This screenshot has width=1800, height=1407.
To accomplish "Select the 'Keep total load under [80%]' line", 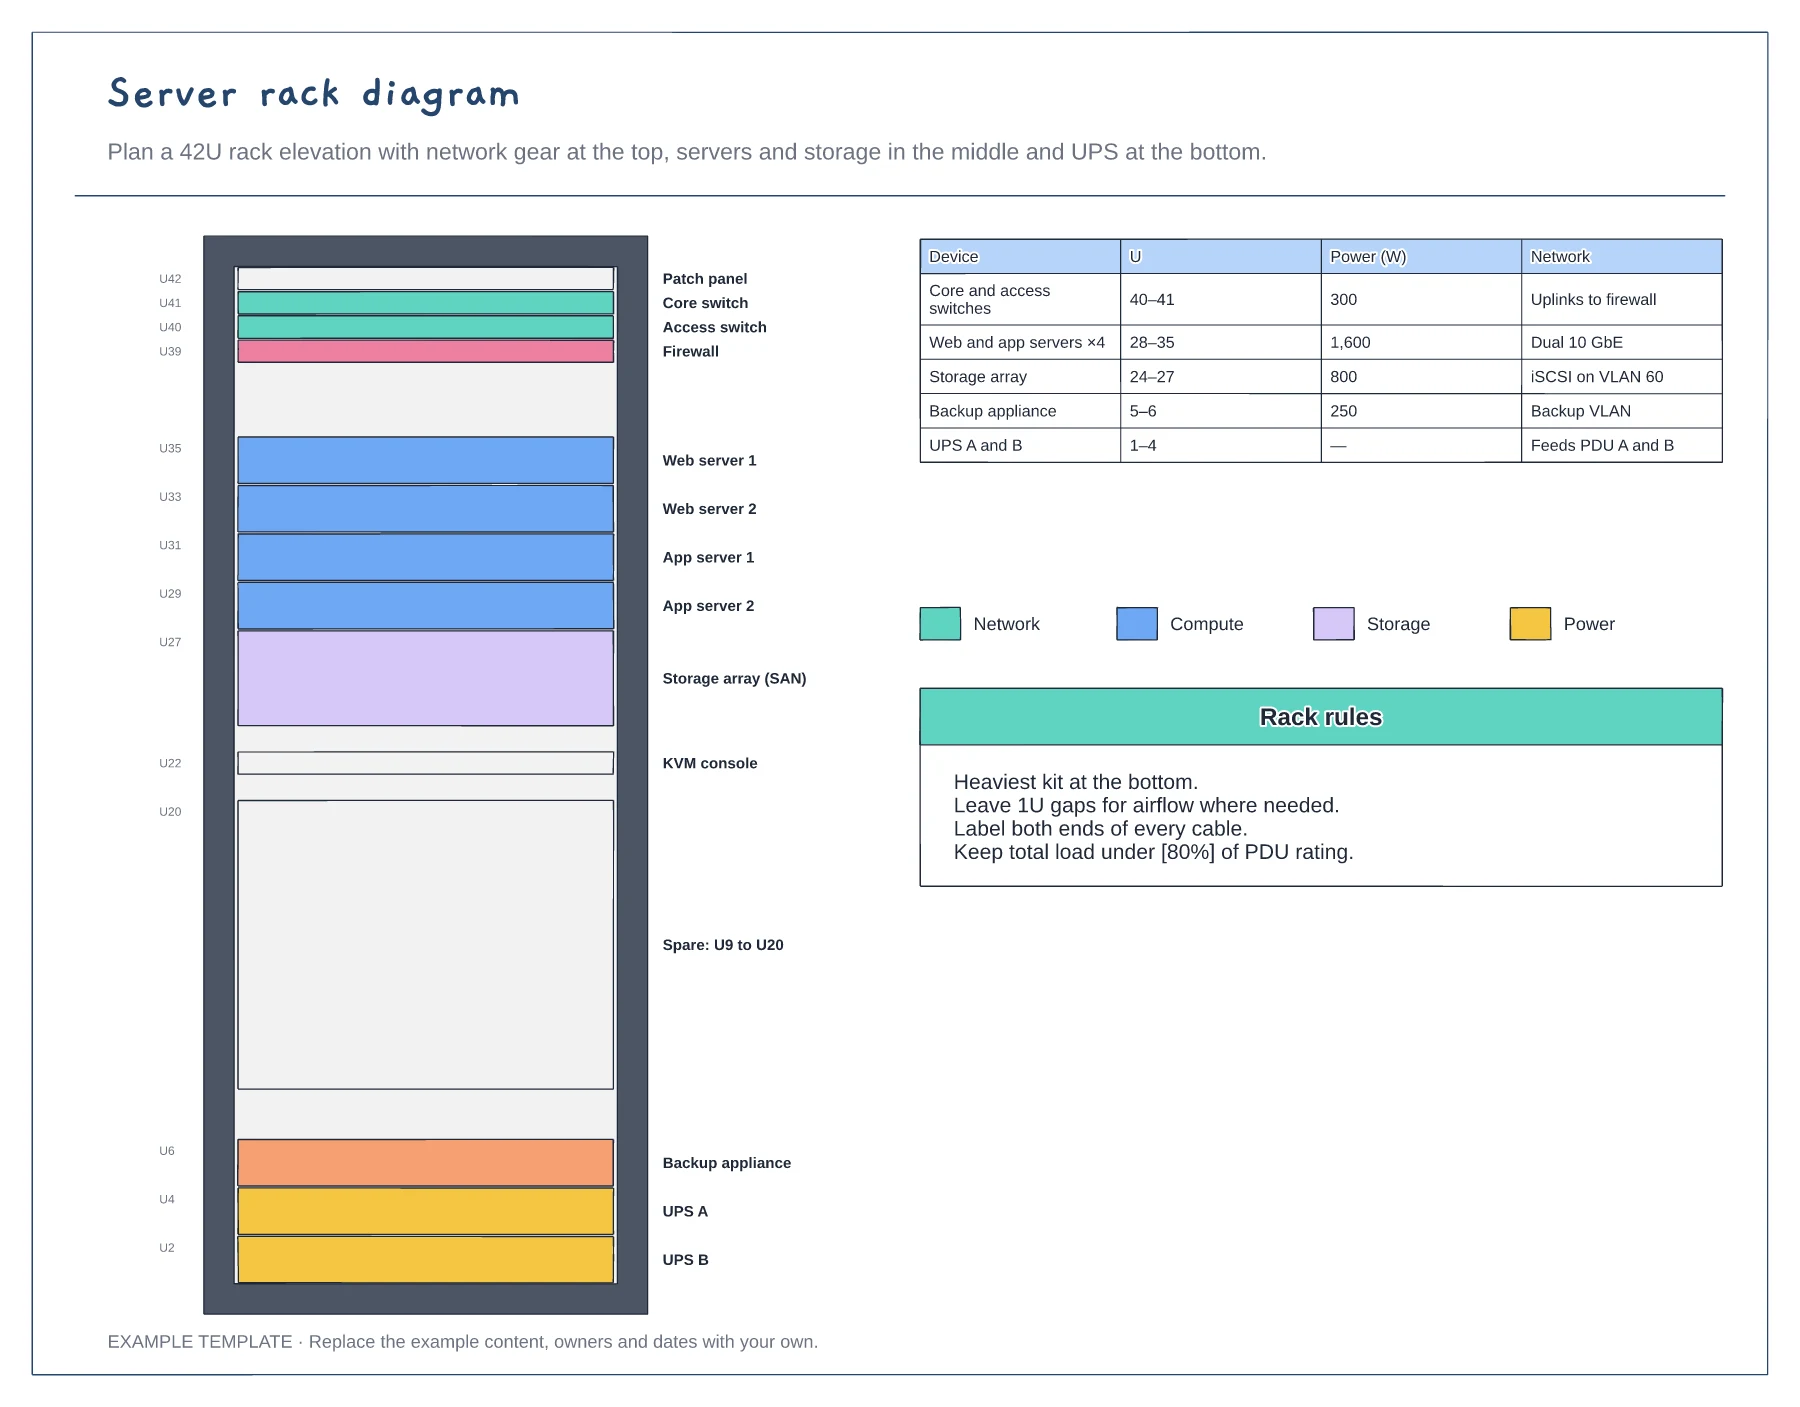I will 1153,852.
